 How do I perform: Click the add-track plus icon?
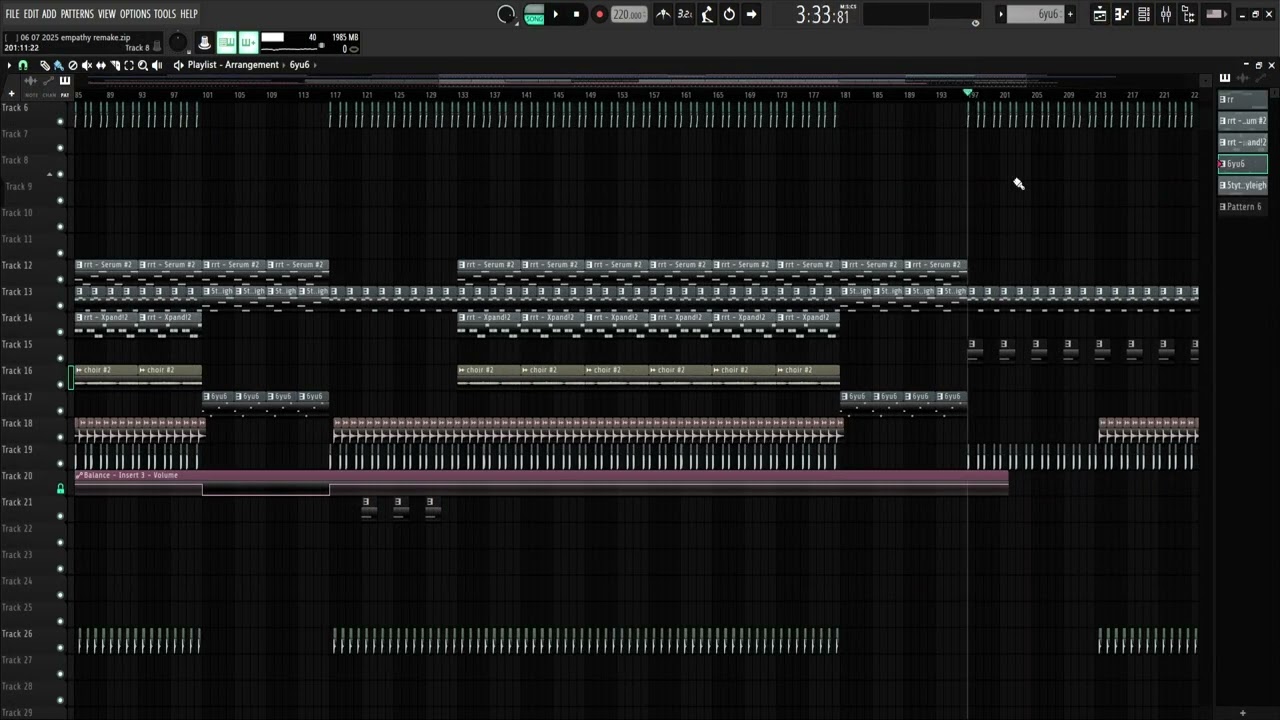point(11,94)
